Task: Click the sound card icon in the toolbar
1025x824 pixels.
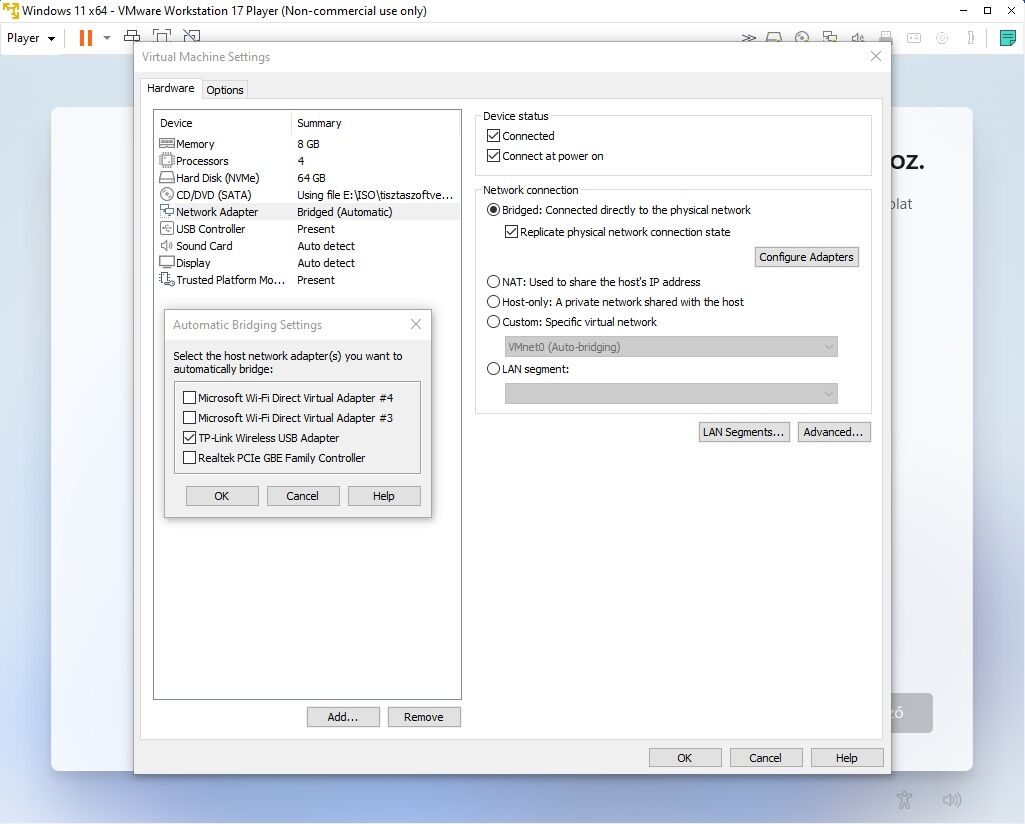Action: click(x=858, y=38)
